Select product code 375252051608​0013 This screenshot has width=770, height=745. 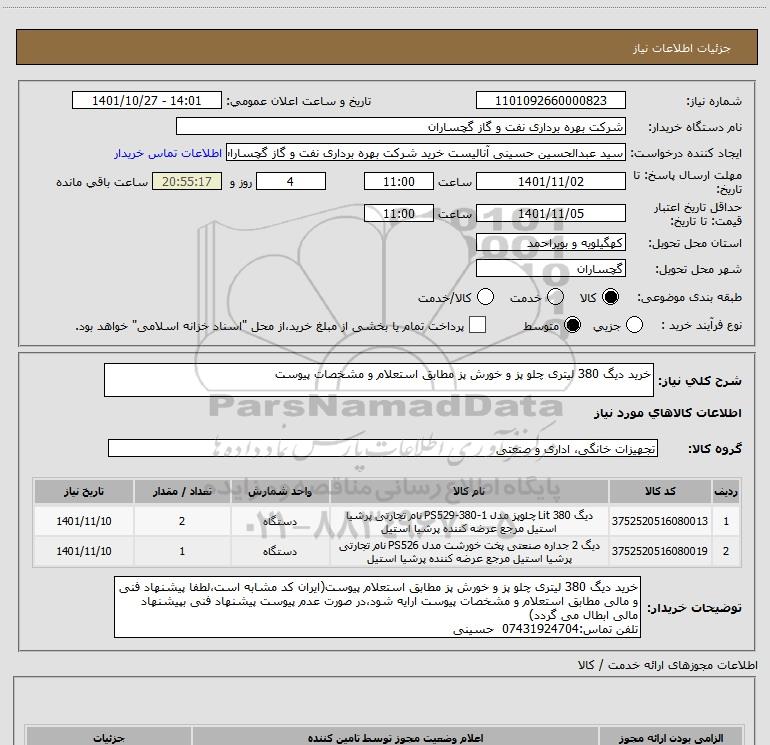[660, 521]
